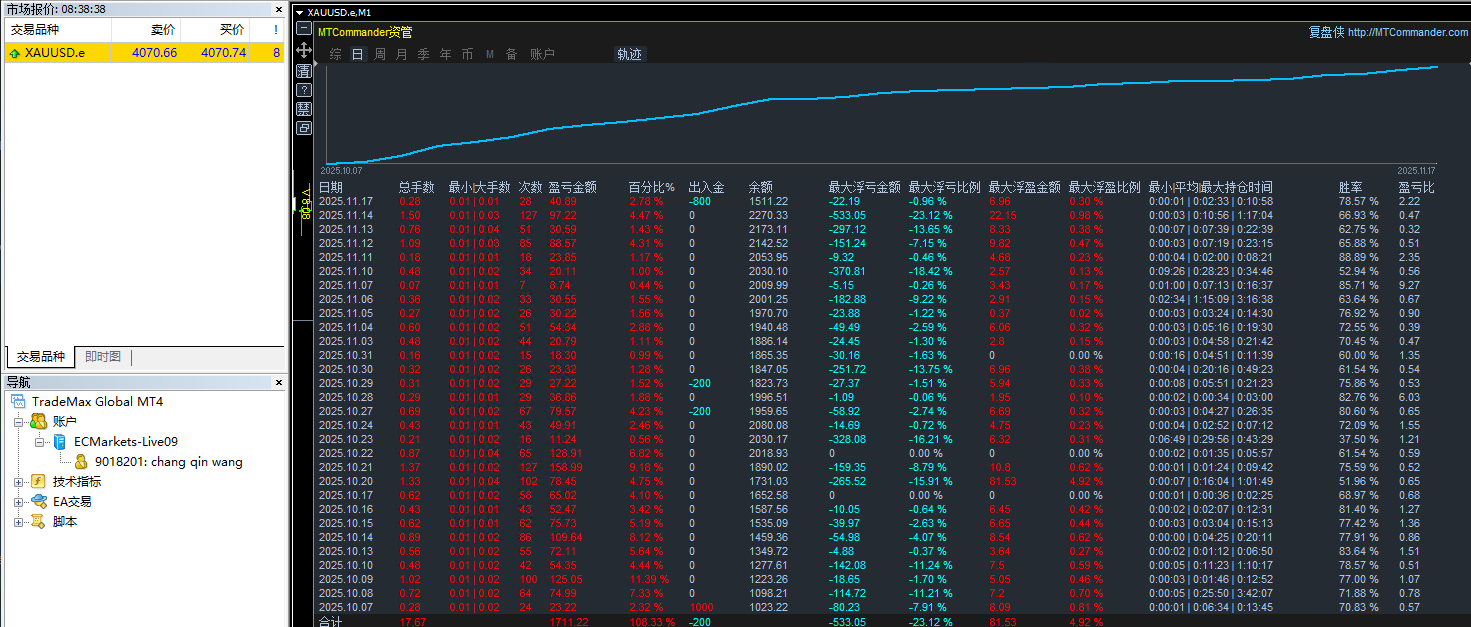Select the 备 tab in MTCommander
1471x627 pixels.
[x=512, y=54]
